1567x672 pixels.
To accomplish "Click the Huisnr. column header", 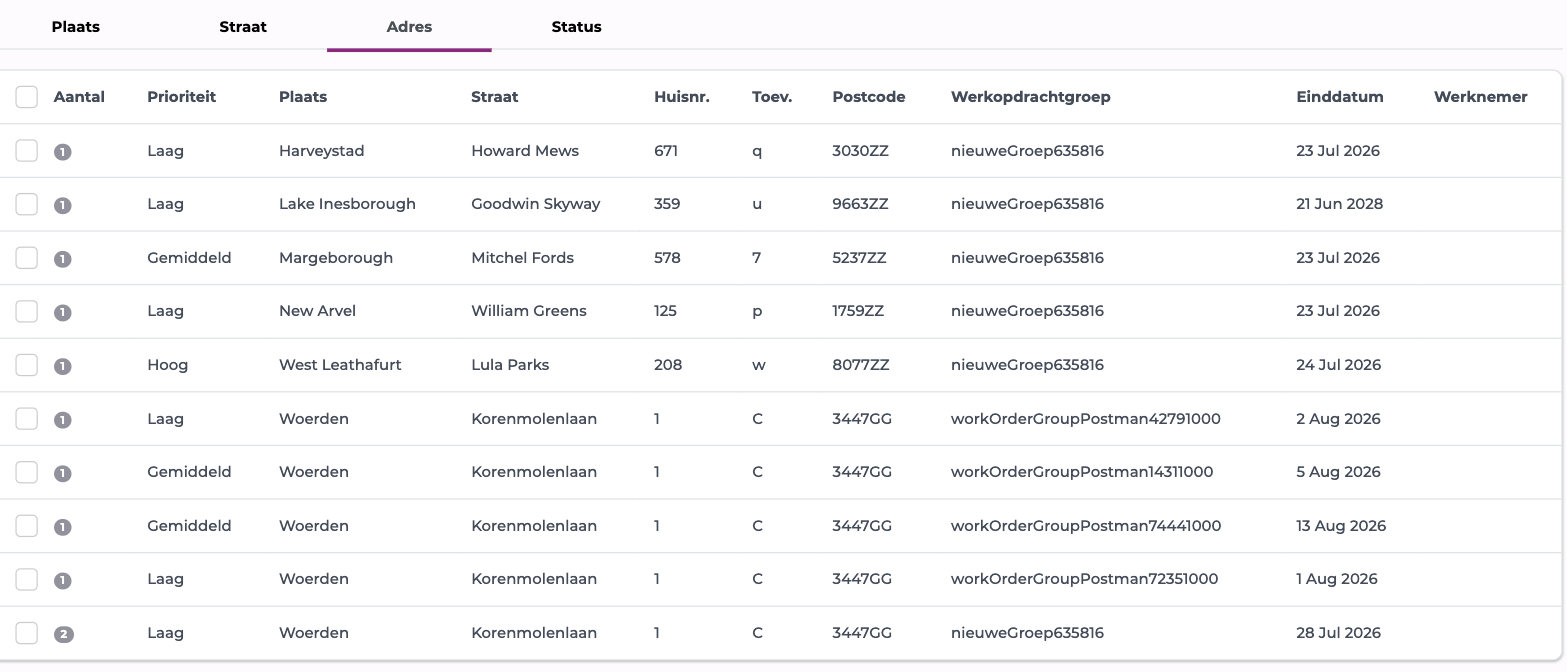I will click(682, 97).
